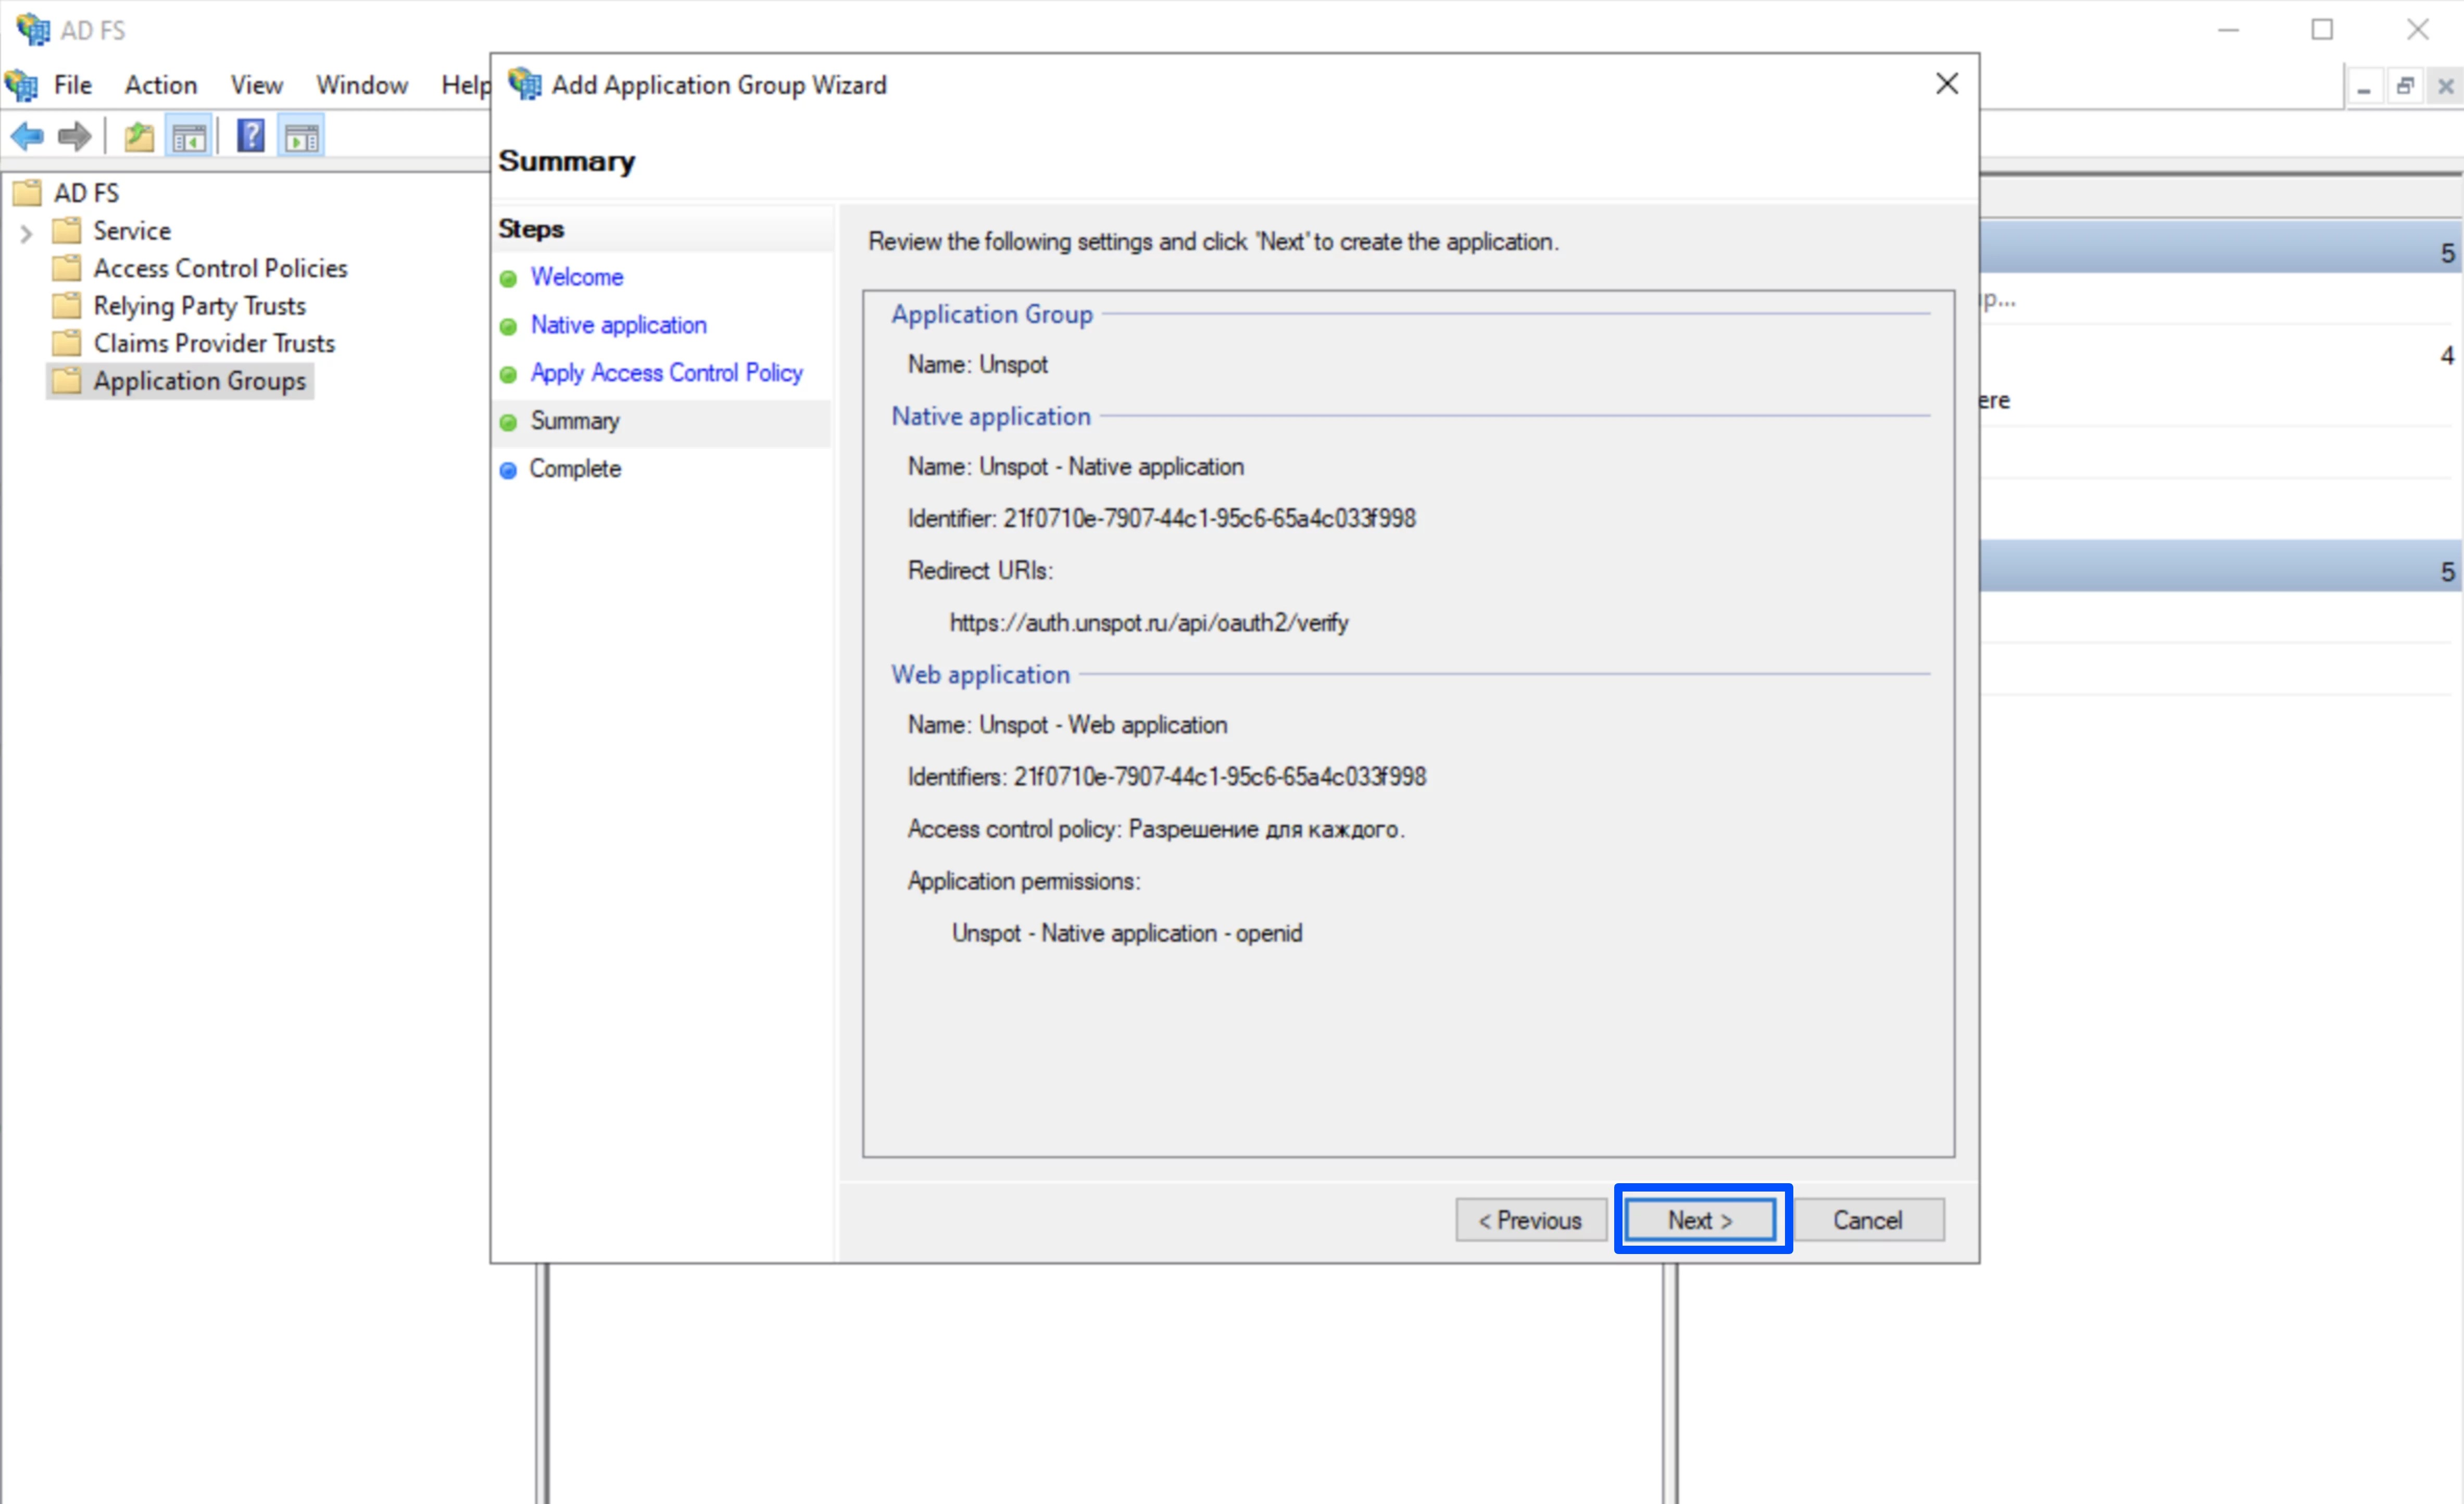2464x1504 pixels.
Task: Click the Back arrow toolbar icon
Action: (27, 136)
